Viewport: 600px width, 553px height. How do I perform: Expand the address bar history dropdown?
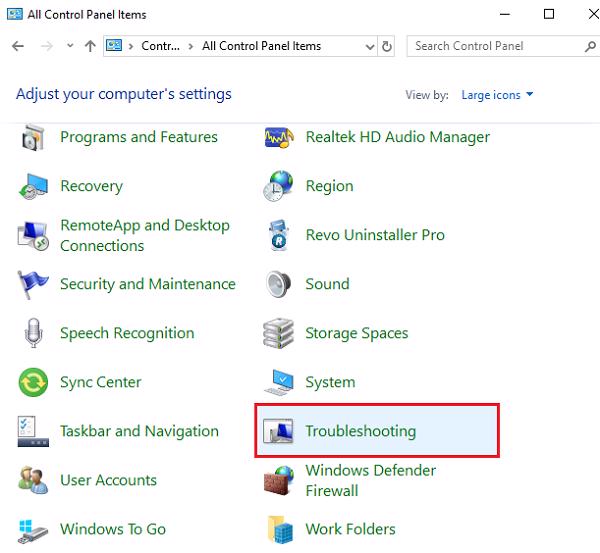[x=370, y=47]
